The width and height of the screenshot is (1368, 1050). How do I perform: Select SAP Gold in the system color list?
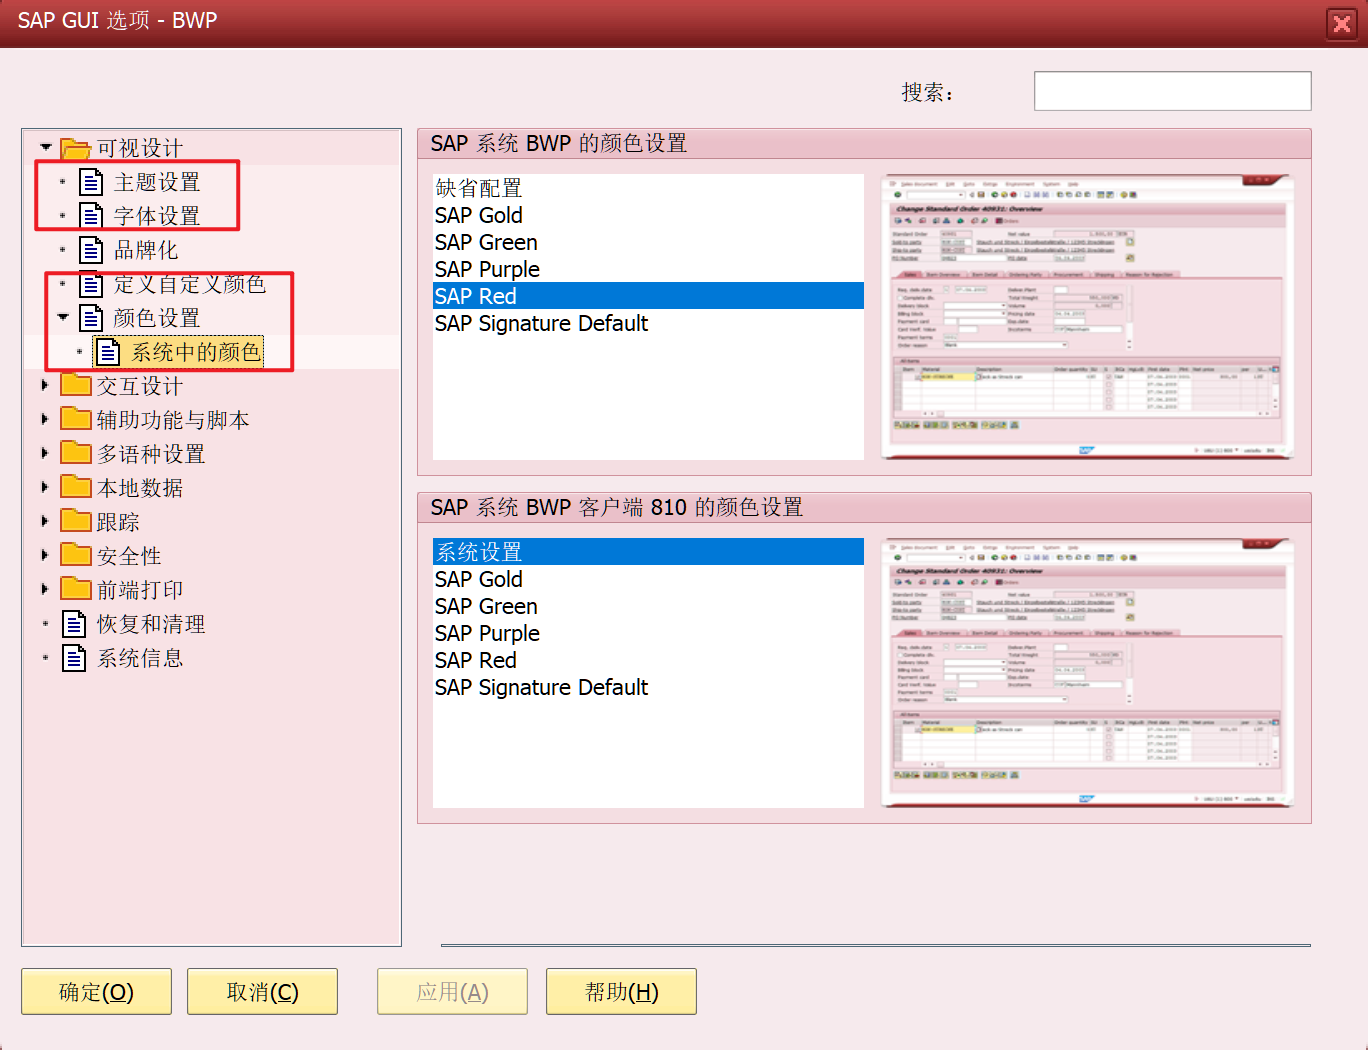pos(478,215)
